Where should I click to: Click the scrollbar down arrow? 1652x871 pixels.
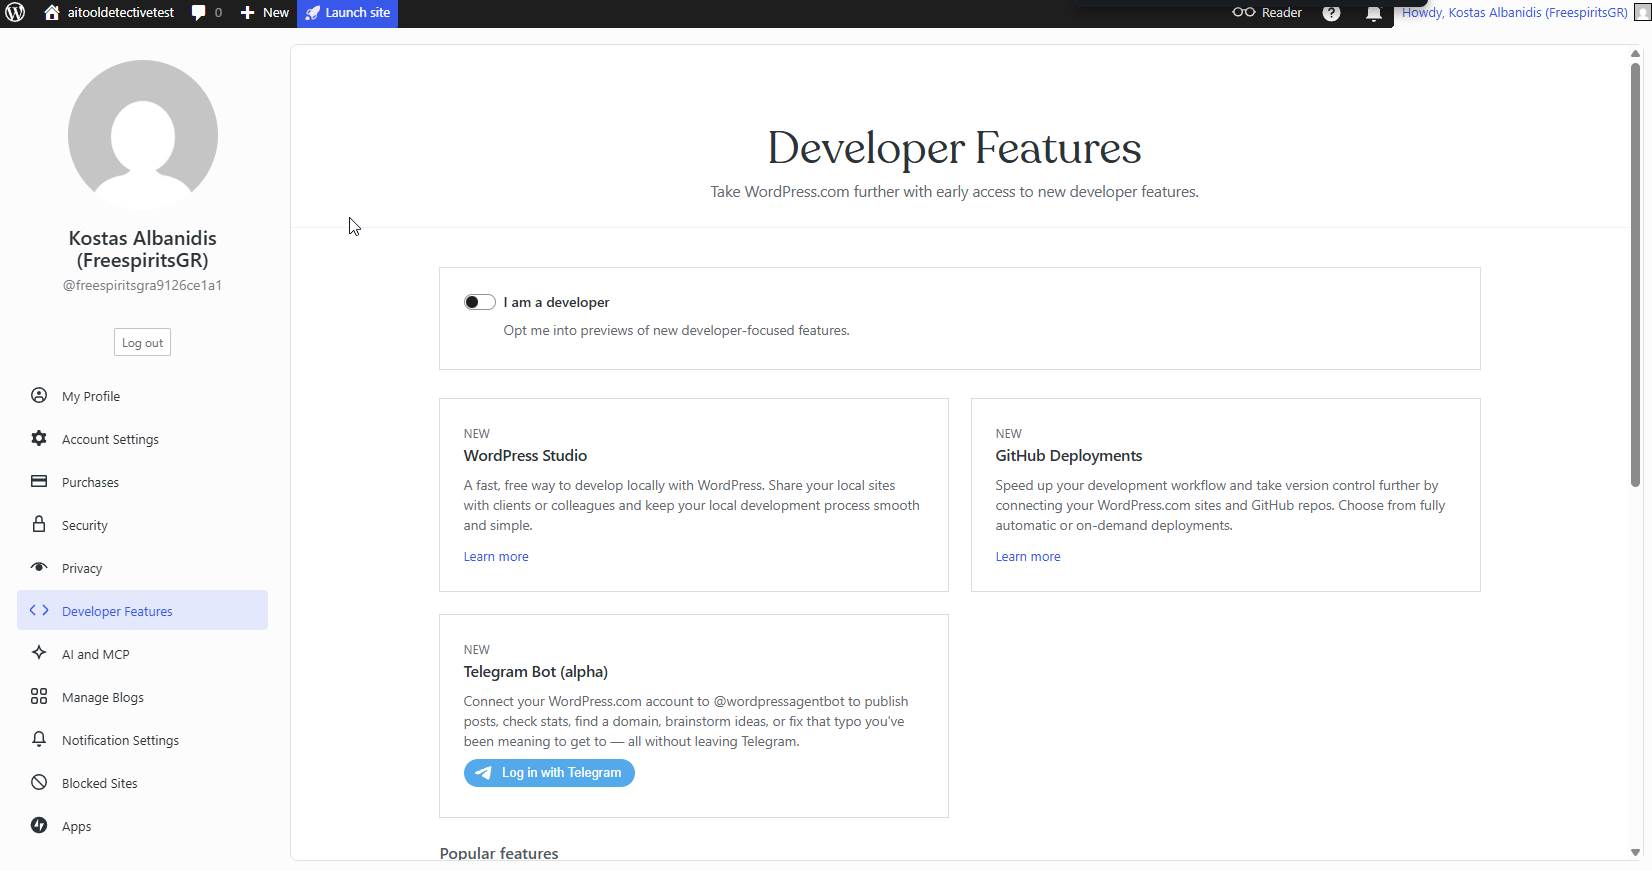(x=1635, y=853)
